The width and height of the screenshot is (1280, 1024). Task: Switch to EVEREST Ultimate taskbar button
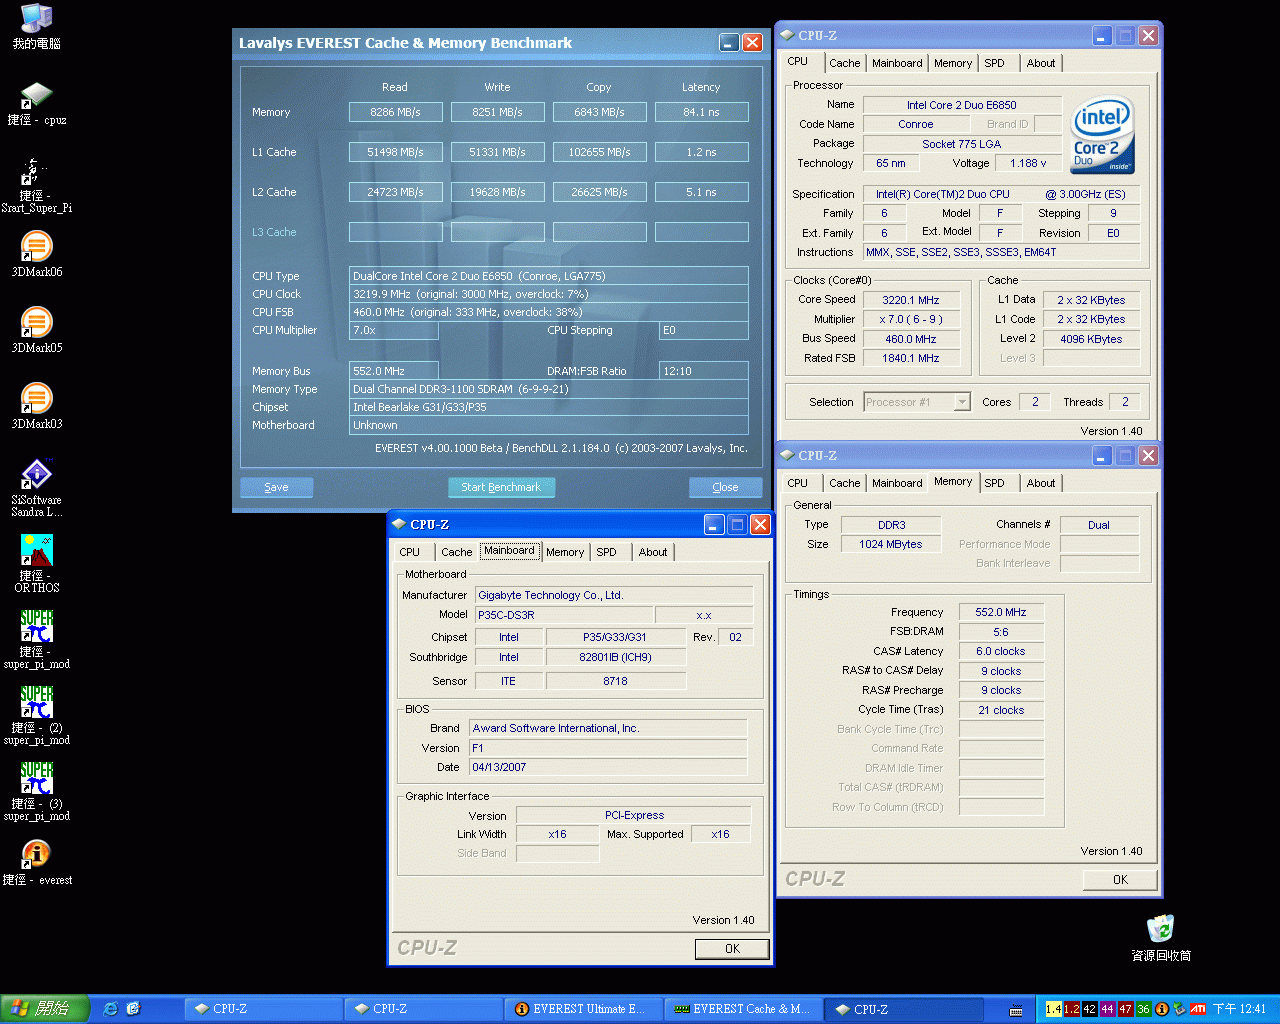pyautogui.click(x=583, y=1009)
